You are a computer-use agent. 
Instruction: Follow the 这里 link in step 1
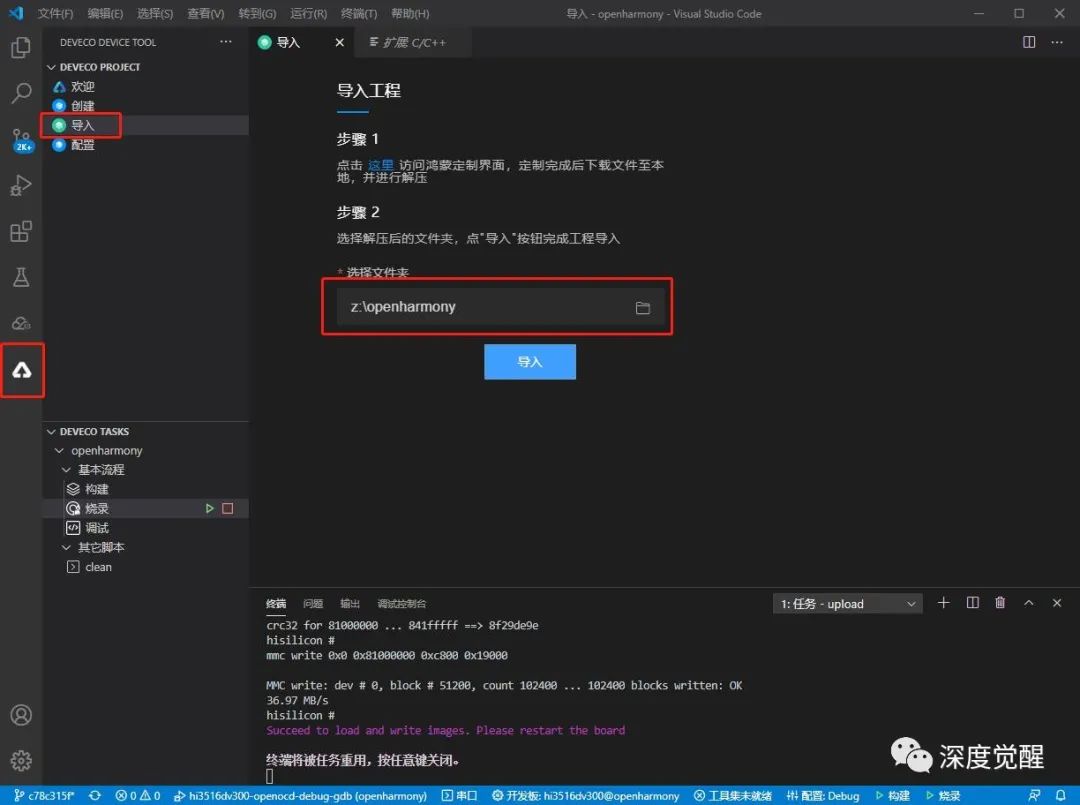[x=380, y=165]
